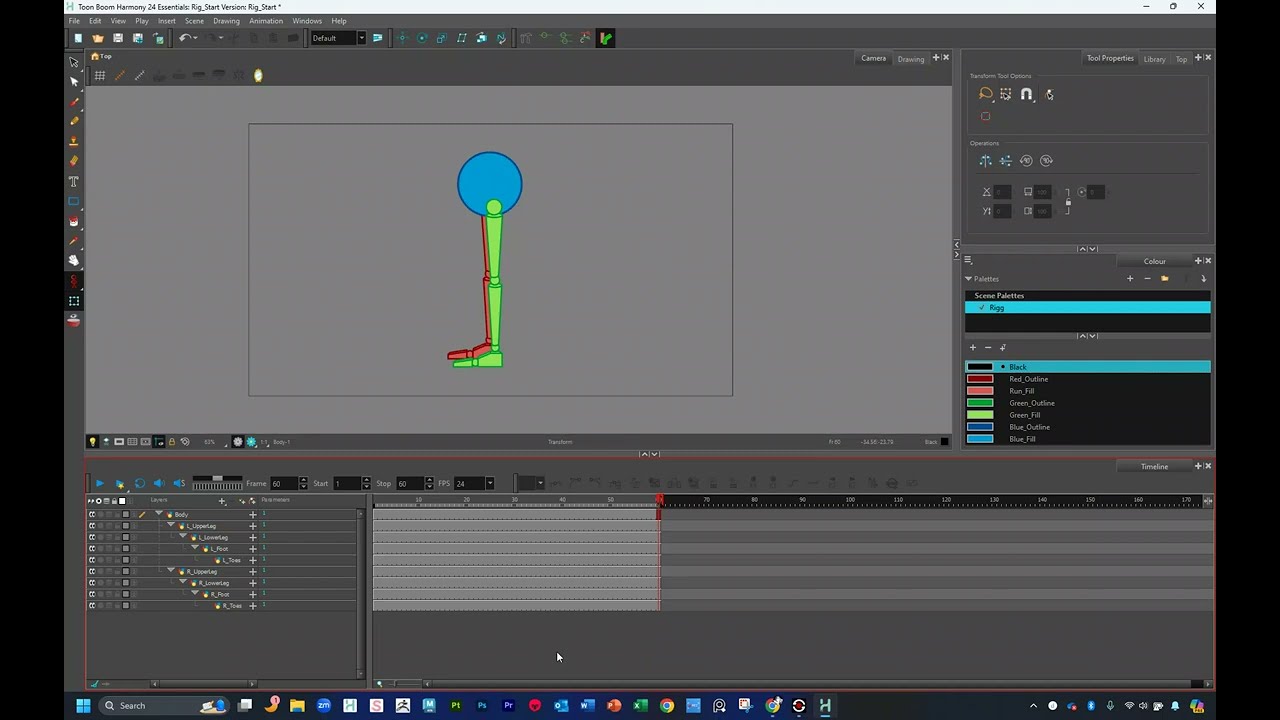Click the Flip Horizontal operation icon

[x=986, y=160]
